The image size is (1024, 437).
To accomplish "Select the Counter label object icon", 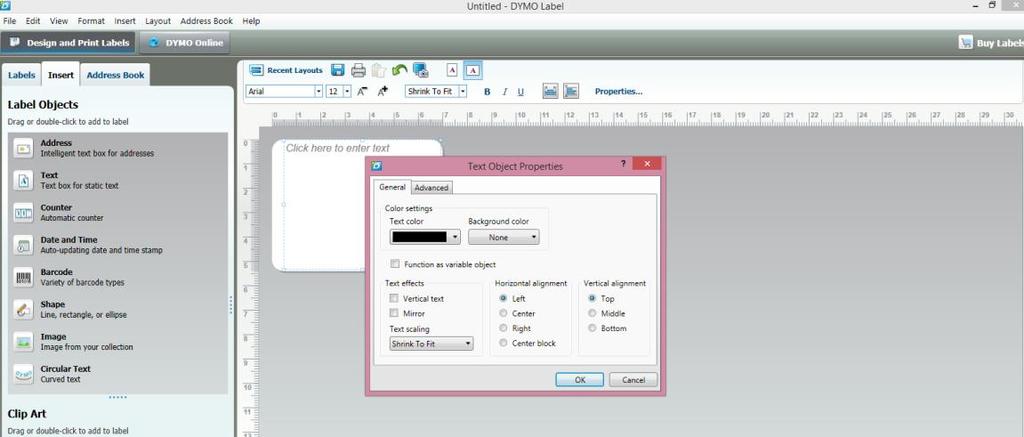I will click(24, 213).
